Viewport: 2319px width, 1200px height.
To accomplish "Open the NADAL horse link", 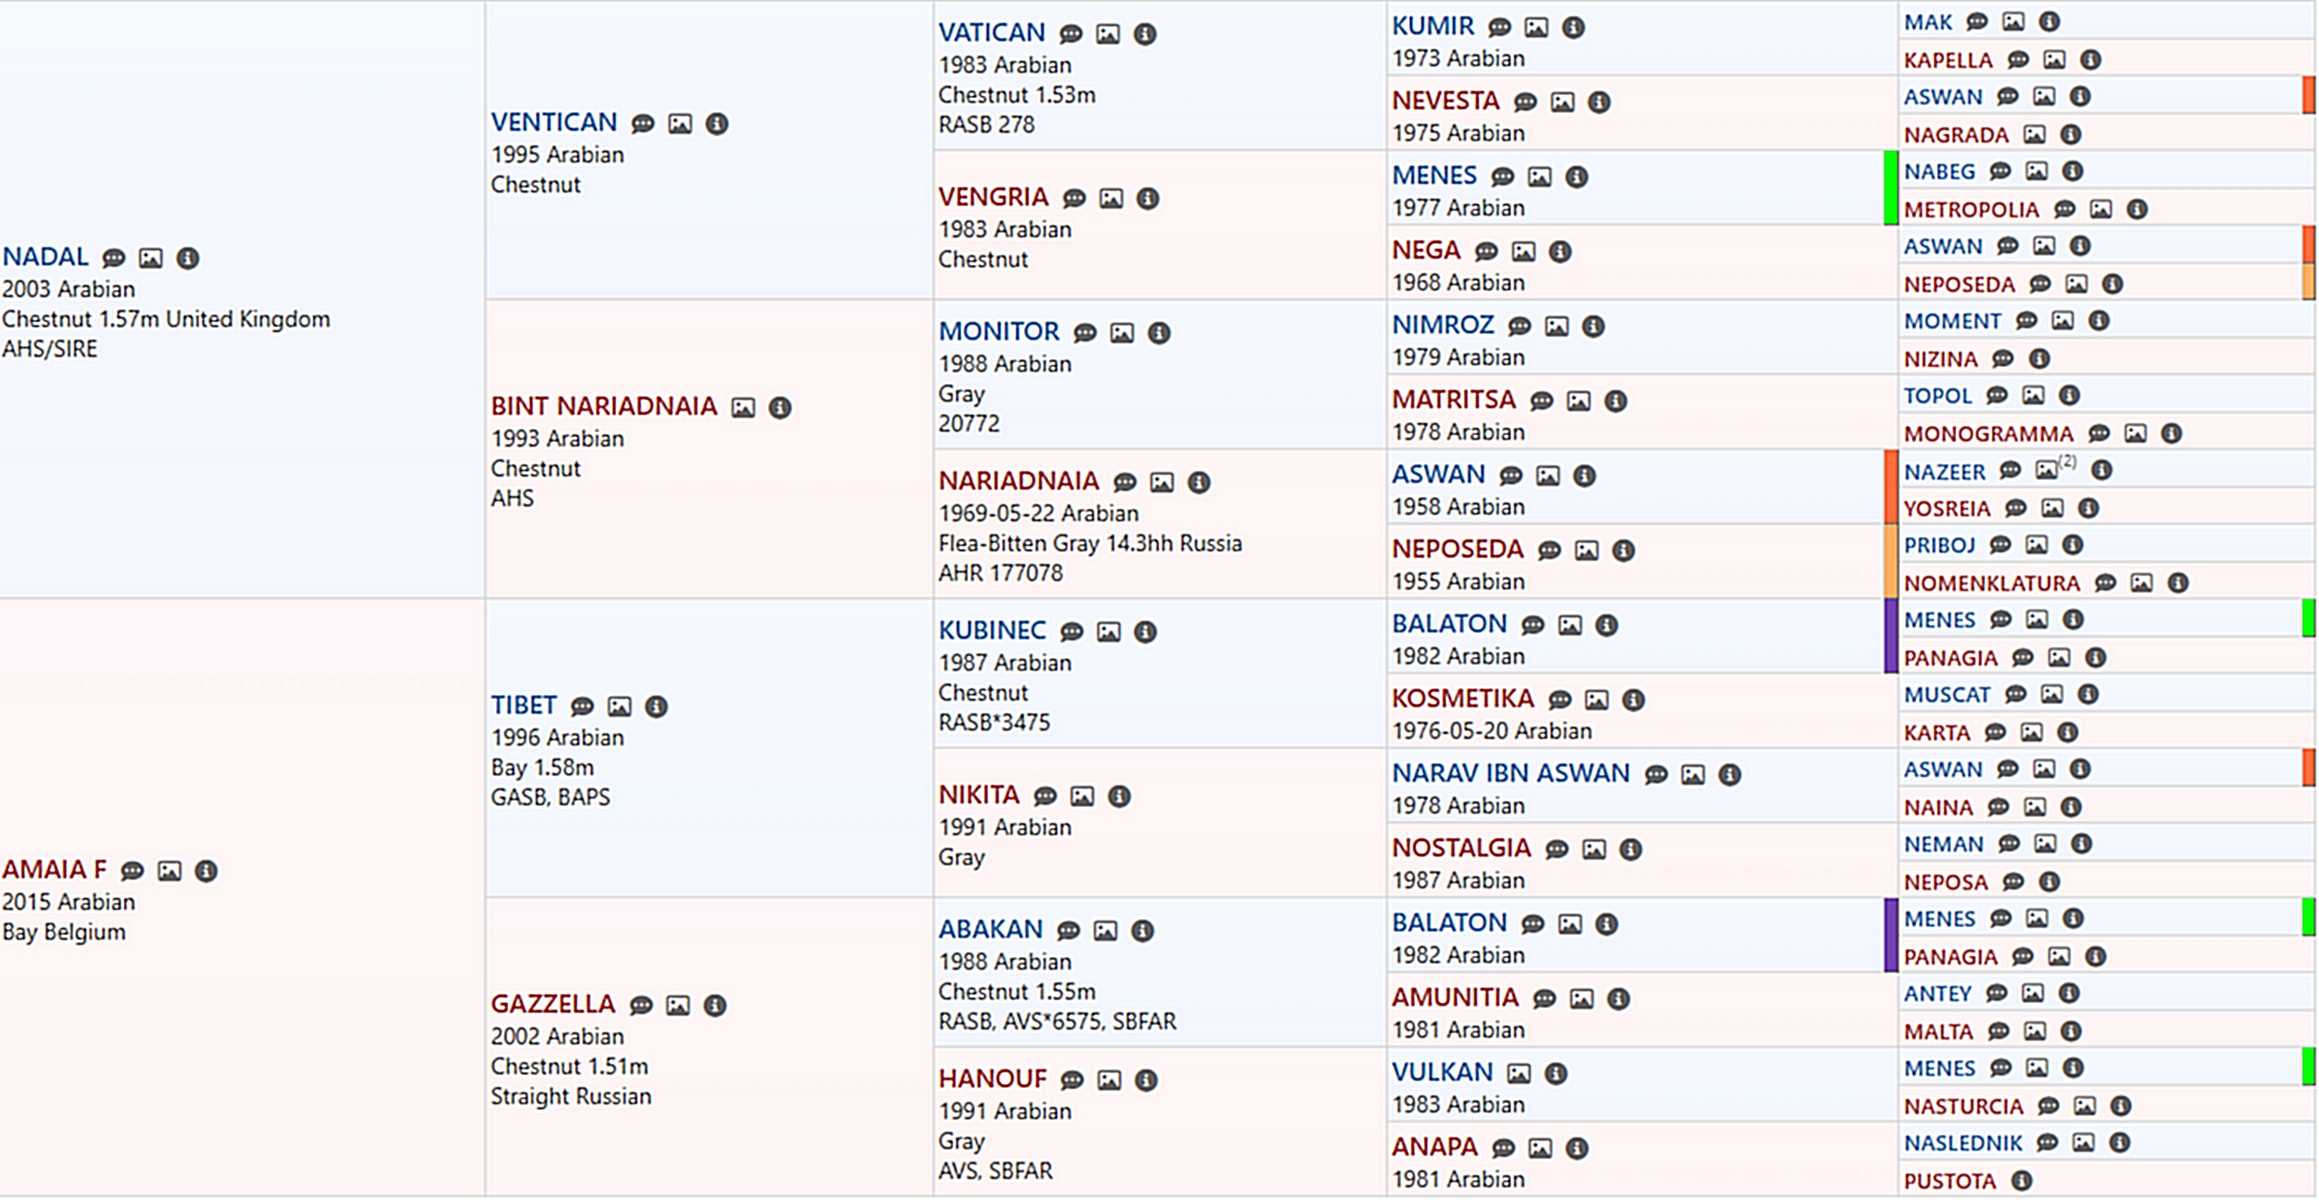I will tap(45, 257).
